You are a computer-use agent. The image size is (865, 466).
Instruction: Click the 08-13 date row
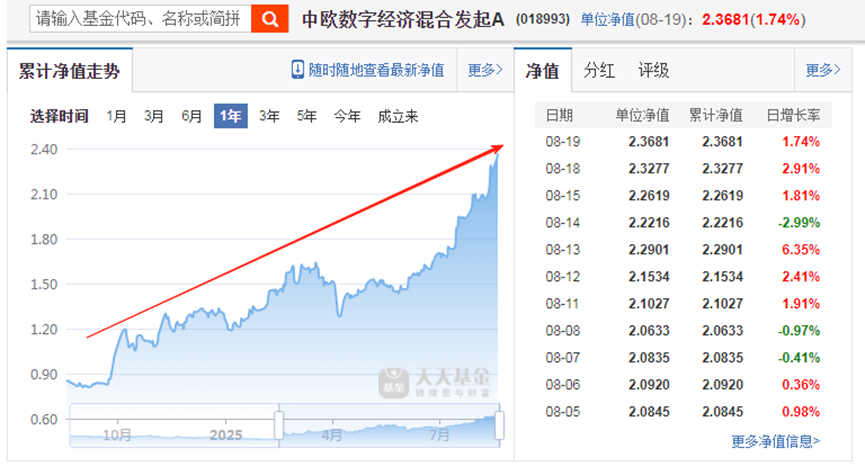pos(683,250)
